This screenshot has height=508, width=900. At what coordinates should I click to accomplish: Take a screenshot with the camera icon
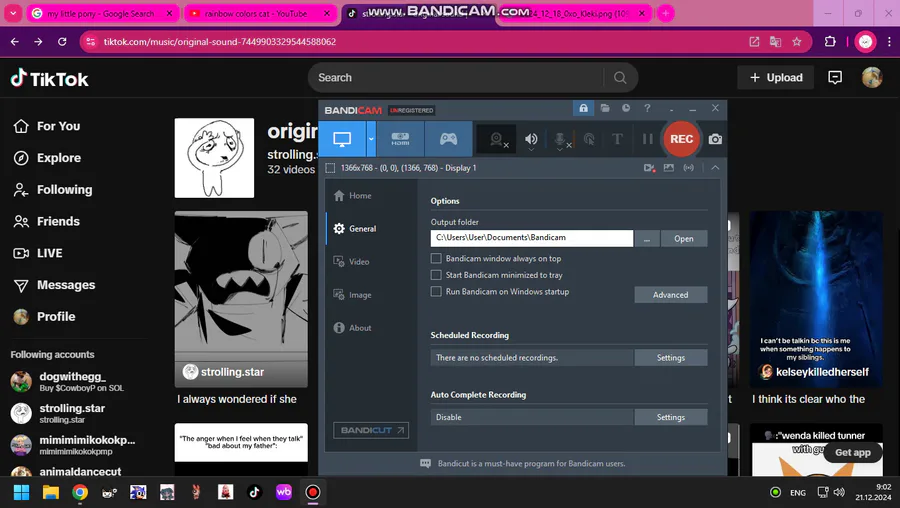click(715, 139)
